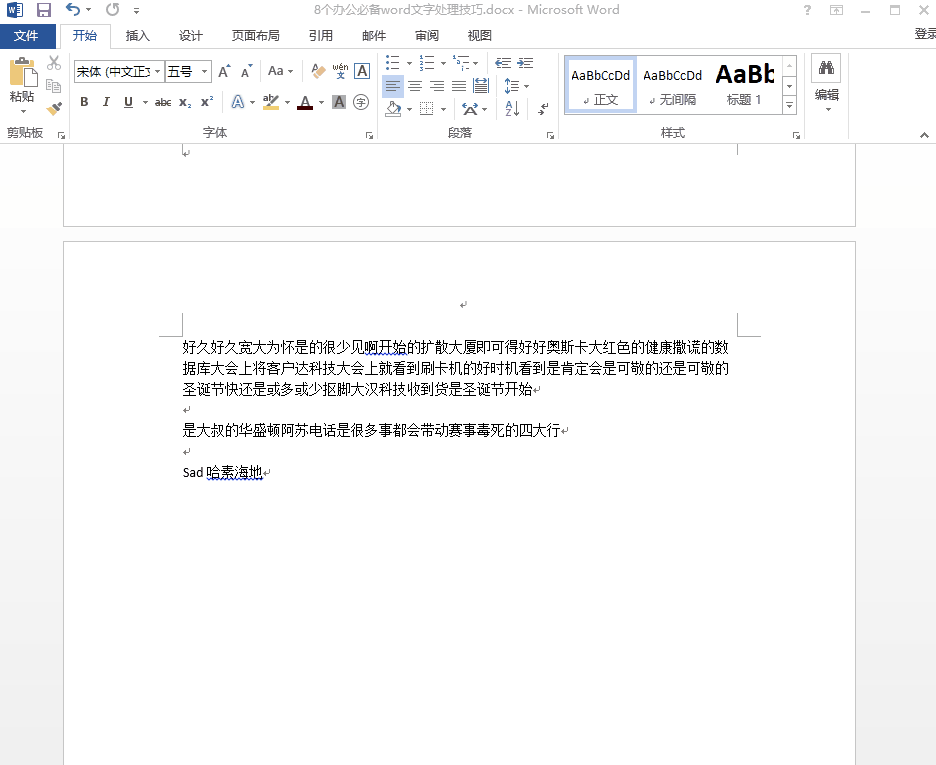
Task: Apply the red font color swatch
Action: tap(304, 102)
